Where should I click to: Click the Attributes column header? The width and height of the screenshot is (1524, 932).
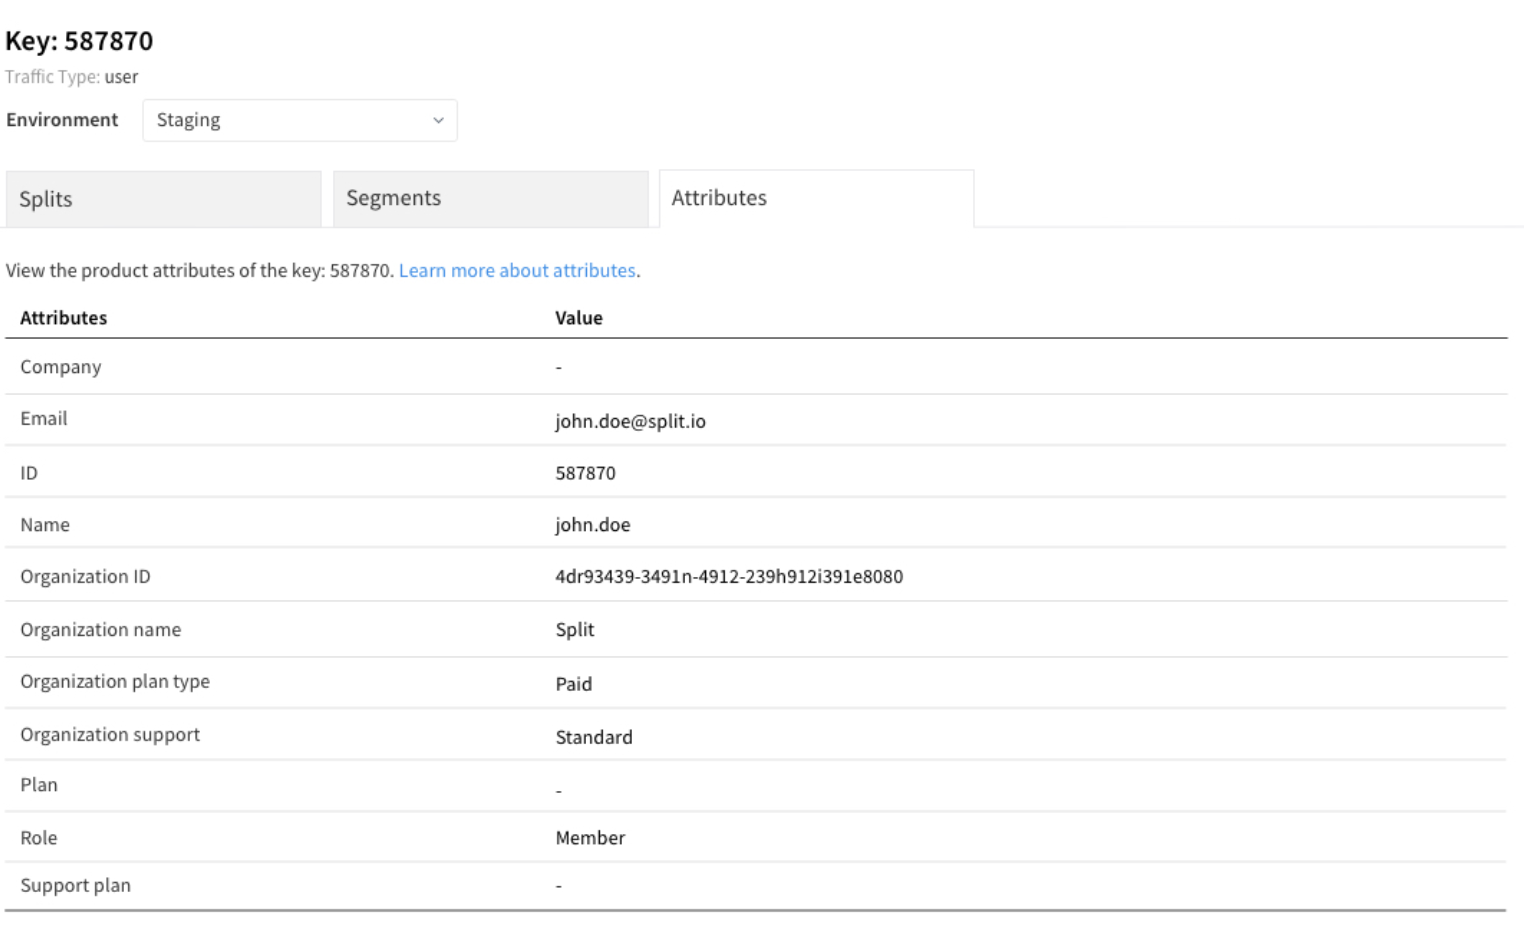(64, 318)
